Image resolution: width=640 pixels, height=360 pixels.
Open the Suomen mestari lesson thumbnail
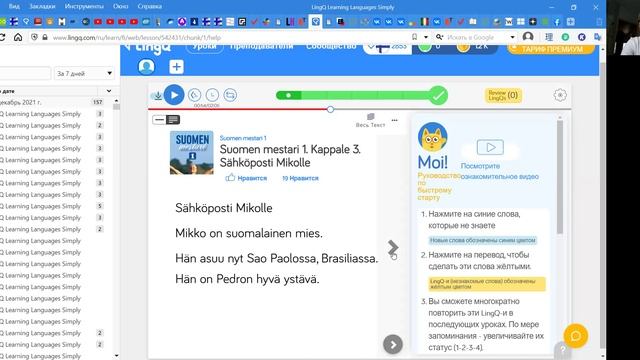click(x=191, y=153)
